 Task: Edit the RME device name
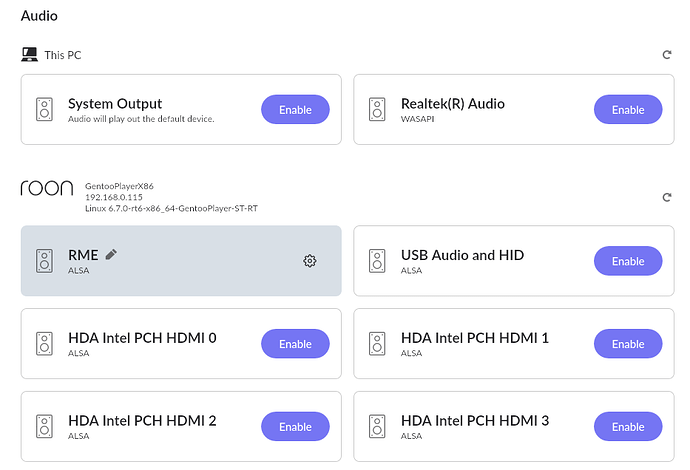click(111, 254)
